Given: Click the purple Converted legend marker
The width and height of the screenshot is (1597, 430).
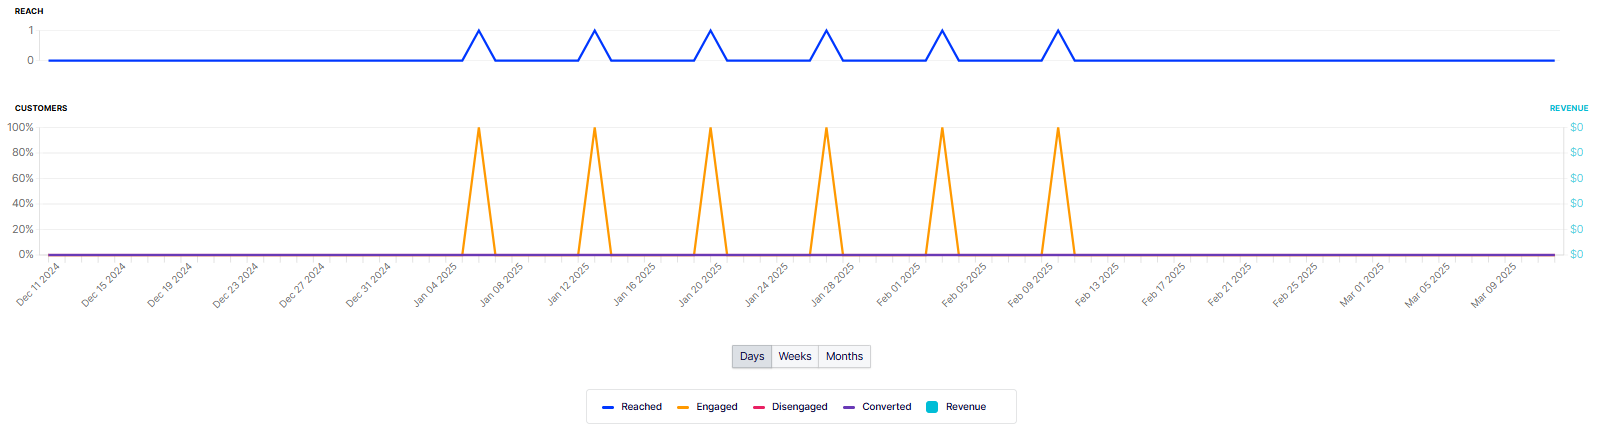Looking at the screenshot, I should (x=849, y=407).
